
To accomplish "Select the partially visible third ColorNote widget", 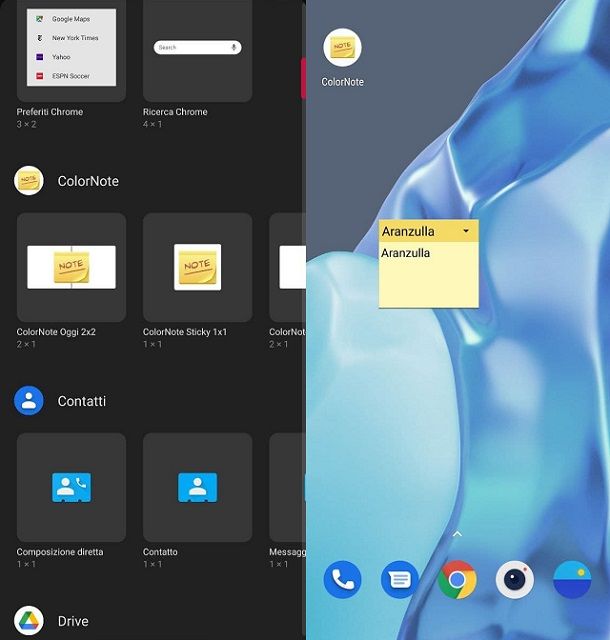I will (287, 267).
